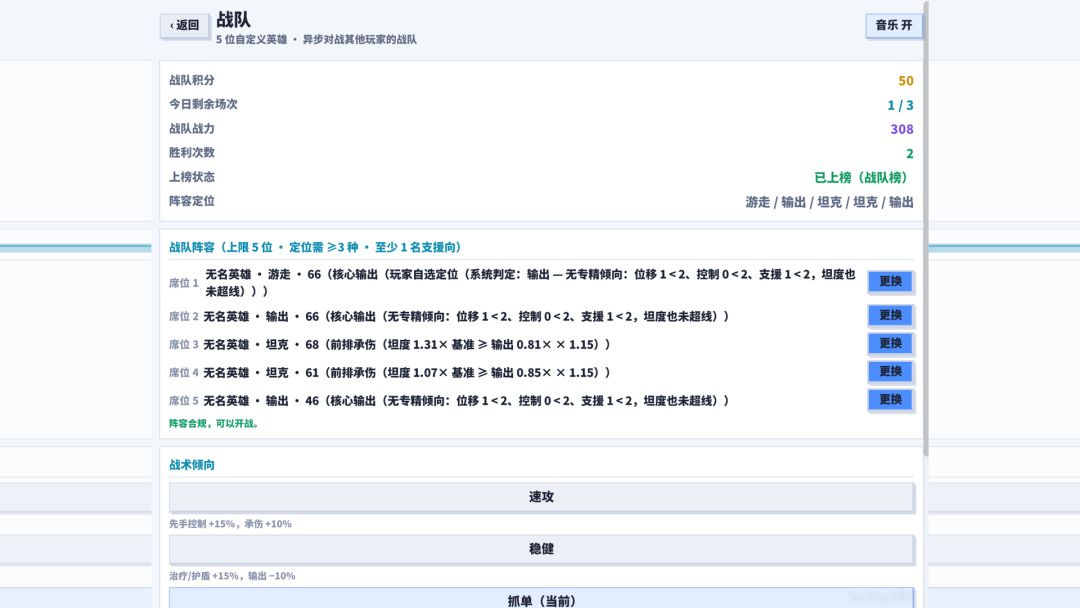Click 阵容定位 role list text
Viewport: 1080px width, 608px height.
click(829, 202)
